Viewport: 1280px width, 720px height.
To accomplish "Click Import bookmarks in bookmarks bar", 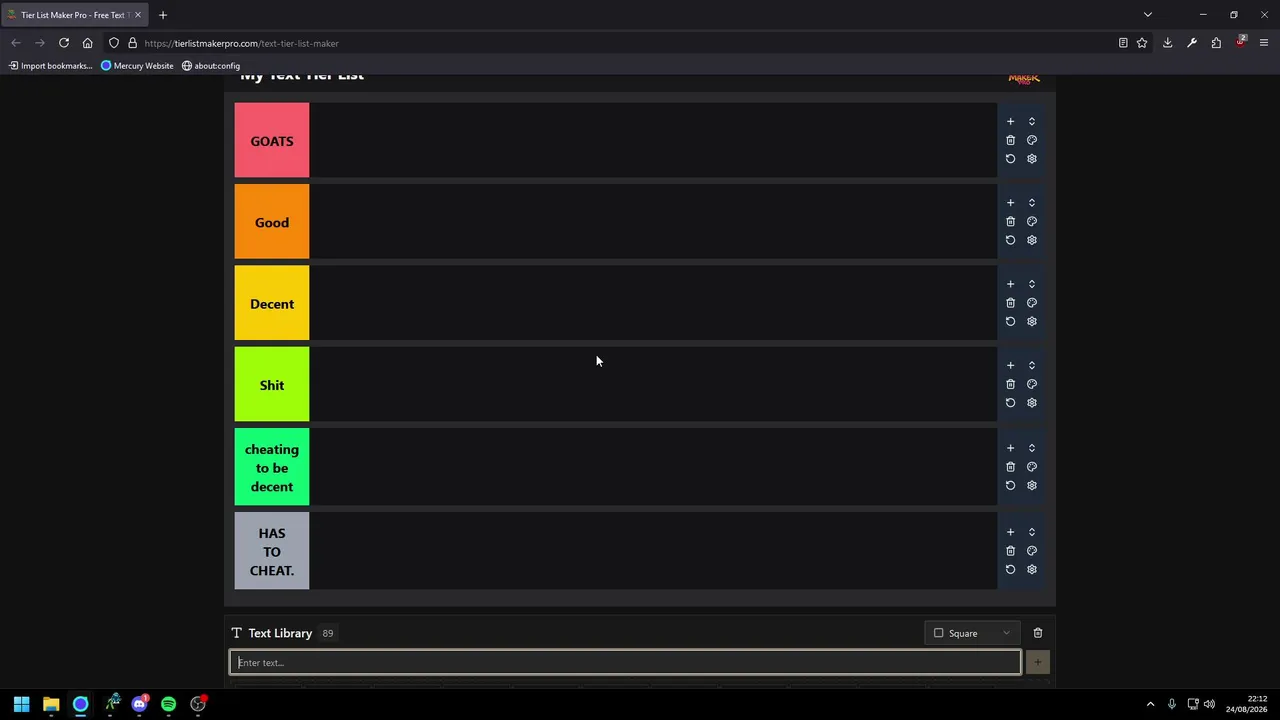I will click(51, 66).
